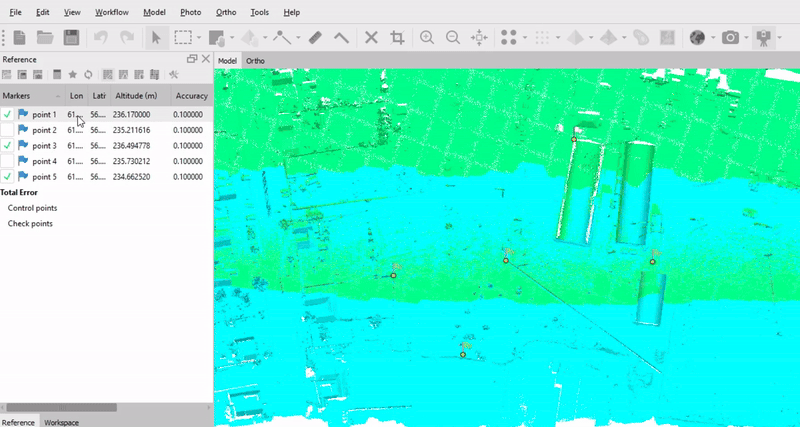Check the point 4 marker checkbox

8,161
